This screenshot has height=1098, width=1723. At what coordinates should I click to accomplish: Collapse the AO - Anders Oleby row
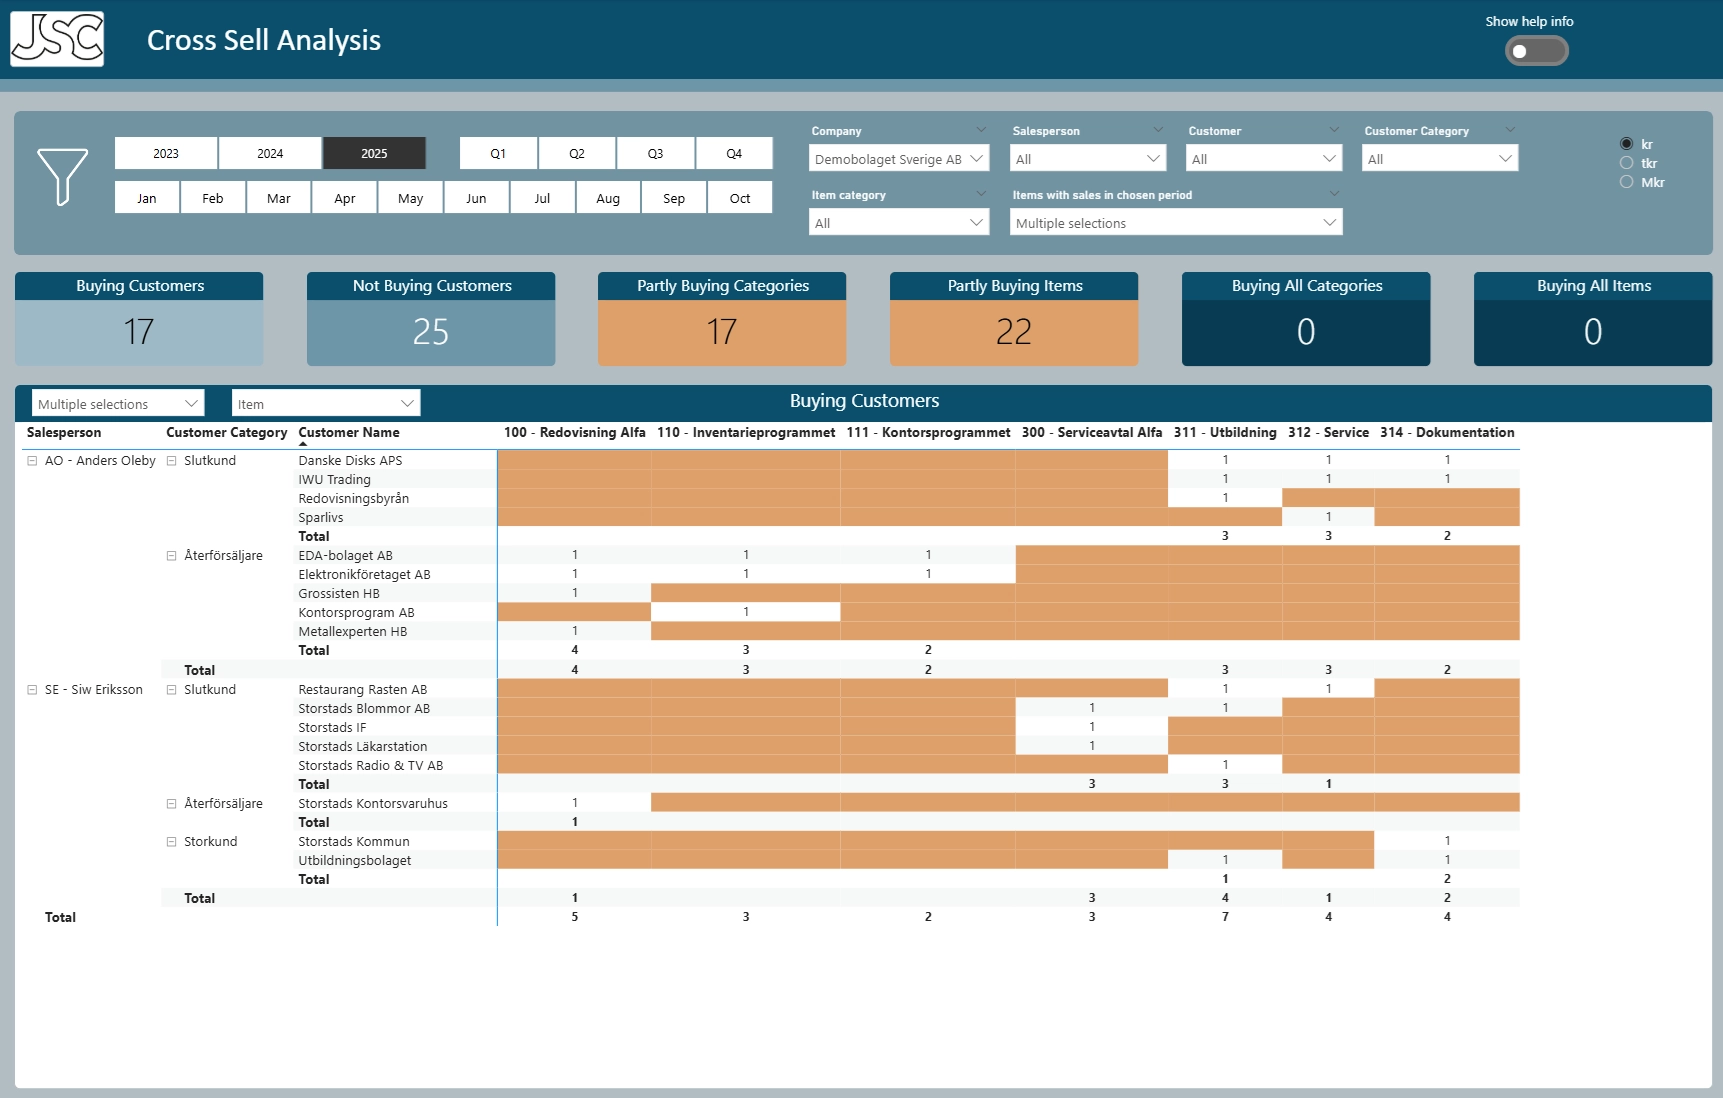pos(32,461)
